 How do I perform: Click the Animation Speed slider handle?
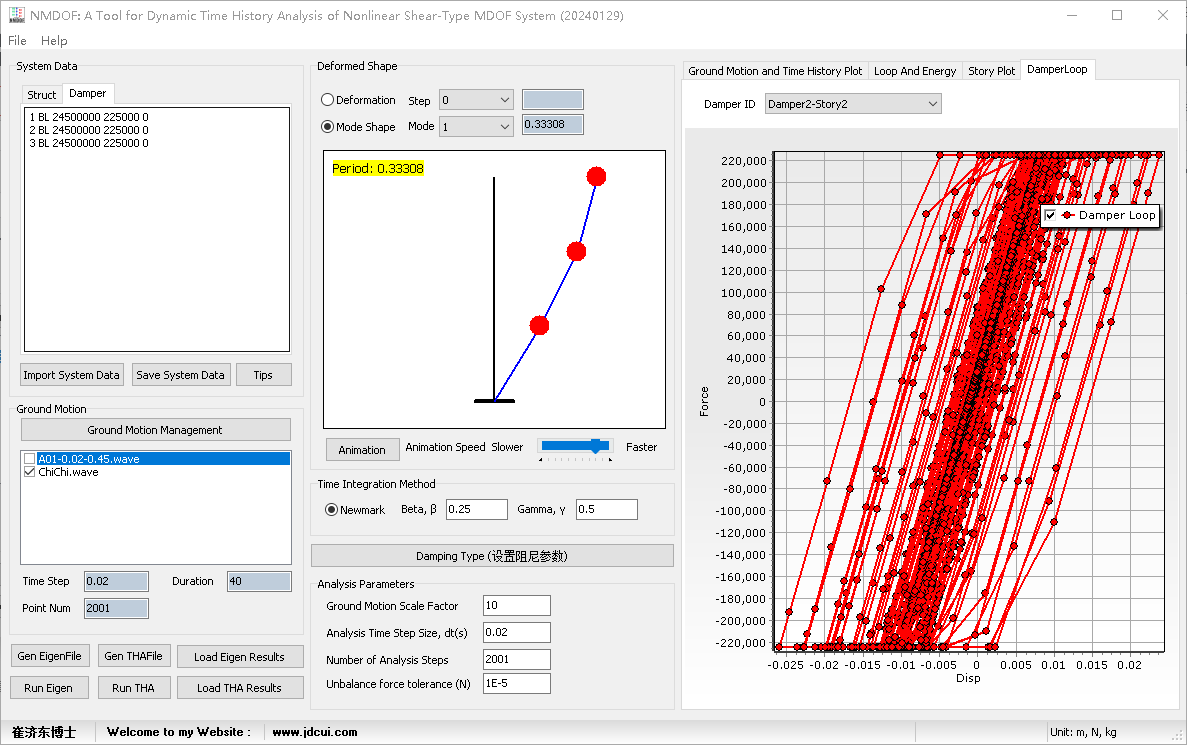coord(597,446)
